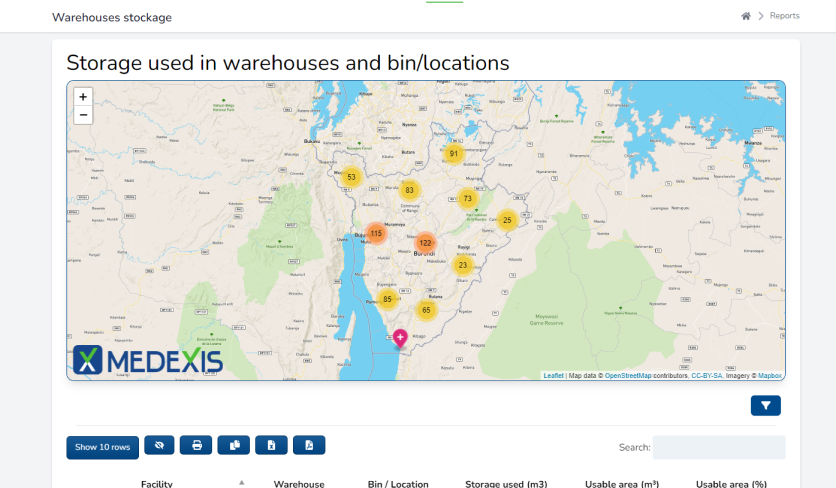The width and height of the screenshot is (836, 488).
Task: Expand the orange cluster marker labeled 122
Action: [x=425, y=243]
